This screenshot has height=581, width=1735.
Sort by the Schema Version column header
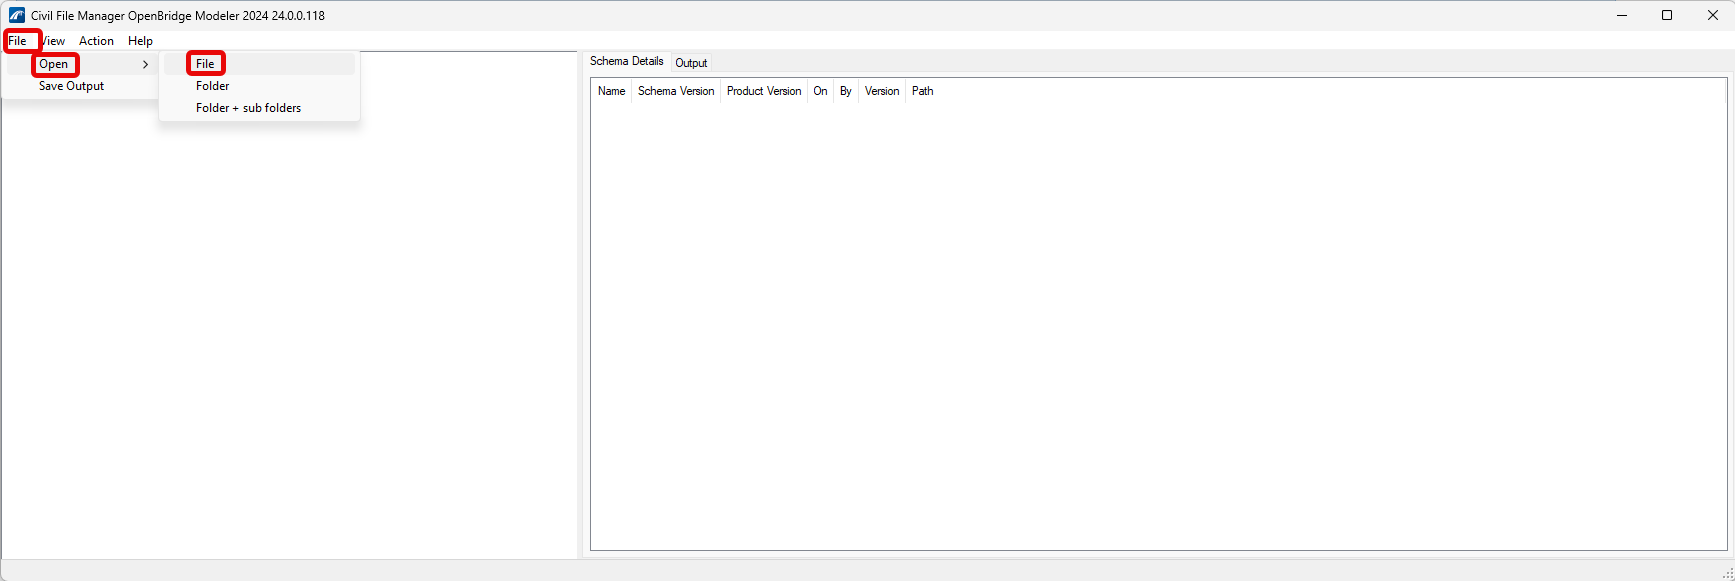676,91
